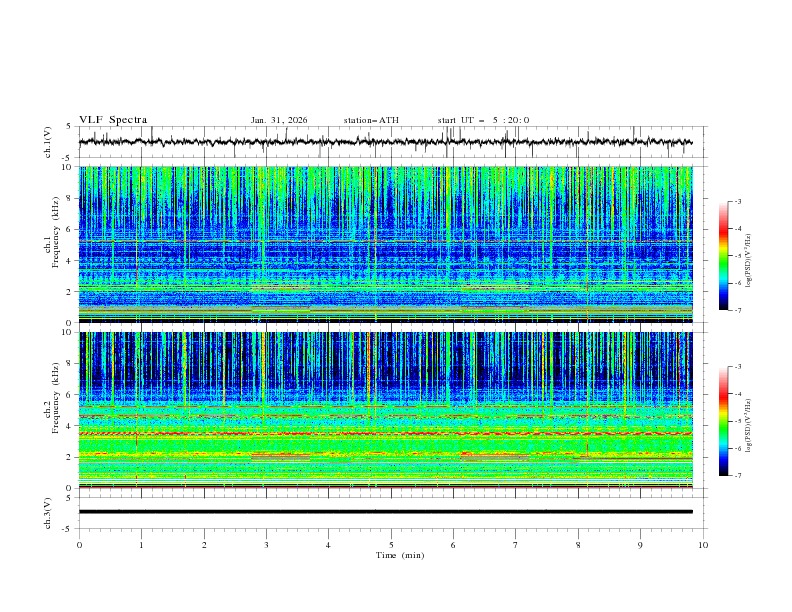Image resolution: width=792 pixels, height=612 pixels.
Task: Click the "start UT = 5 :20: 0" text
Action: pyautogui.click(x=483, y=120)
